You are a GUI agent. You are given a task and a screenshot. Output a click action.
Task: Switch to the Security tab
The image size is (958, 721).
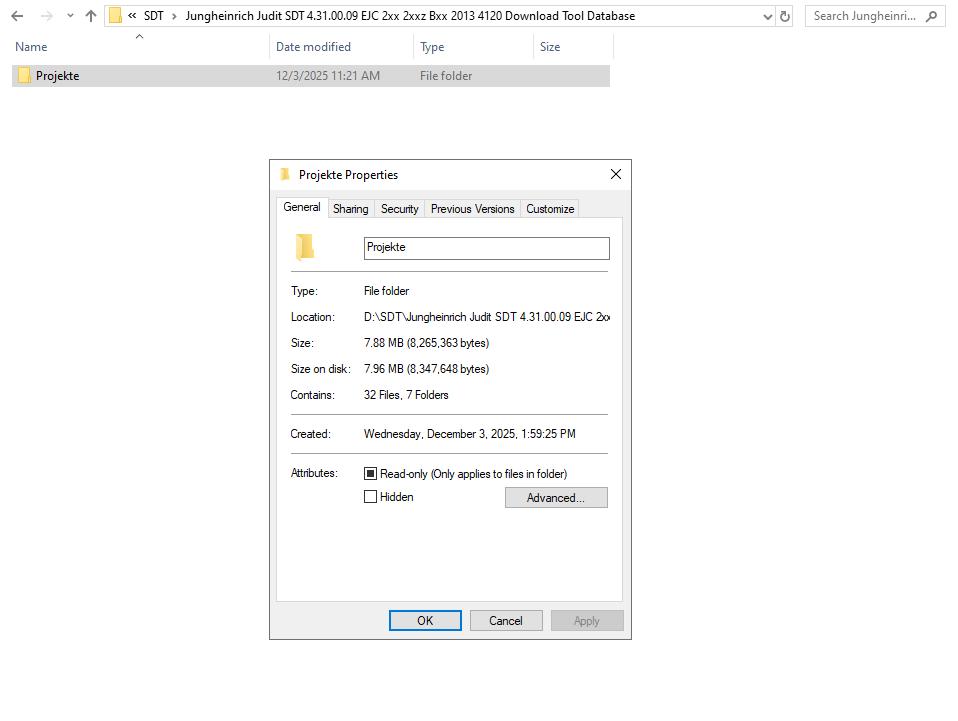pyautogui.click(x=400, y=209)
